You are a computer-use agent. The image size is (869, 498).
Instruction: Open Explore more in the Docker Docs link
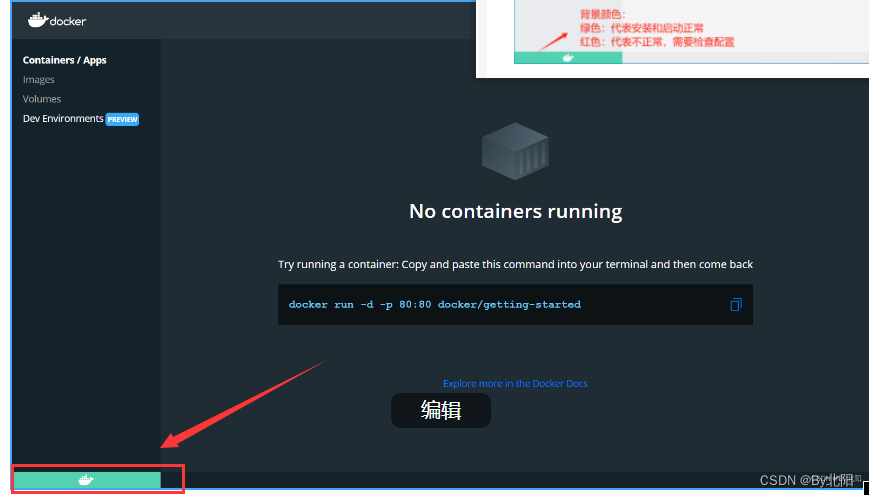[x=515, y=383]
